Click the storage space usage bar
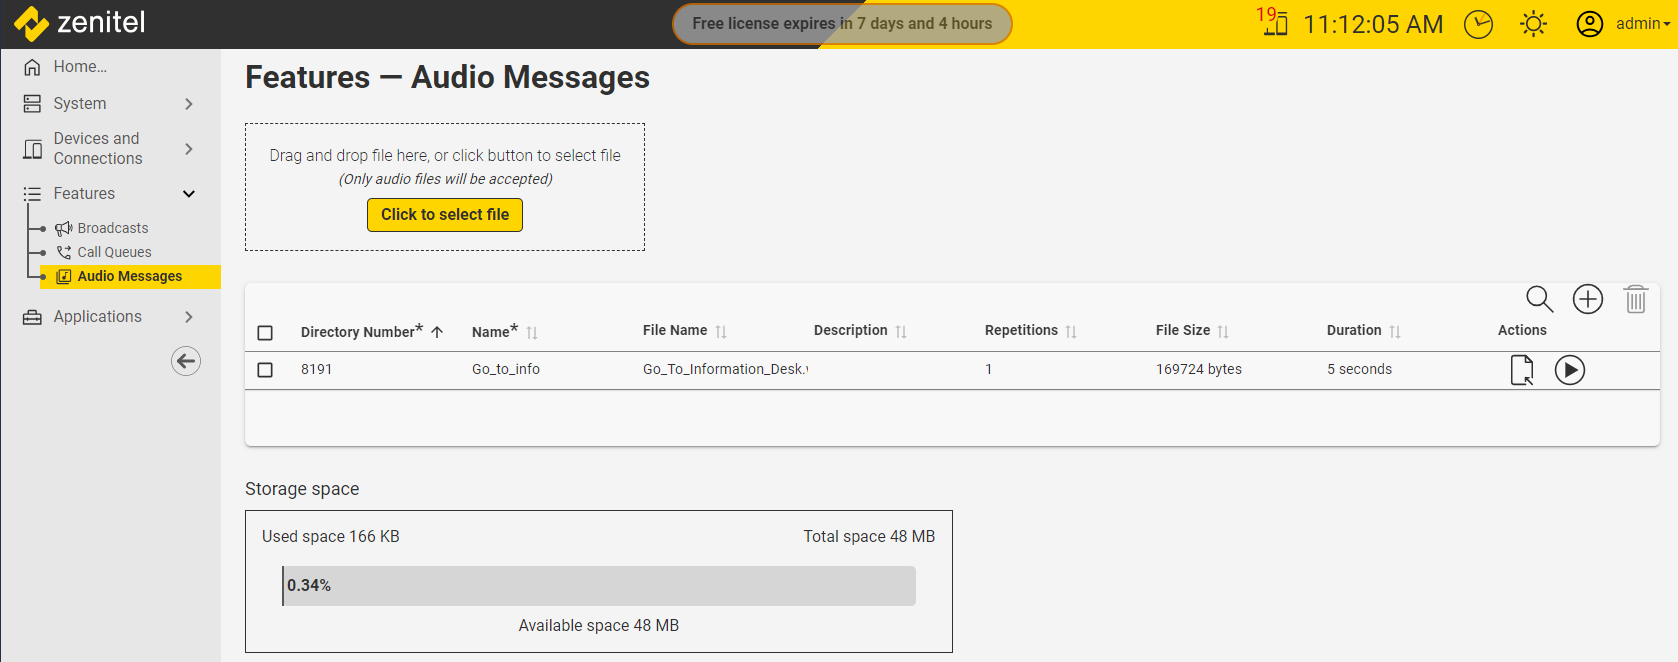This screenshot has height=662, width=1678. (598, 586)
